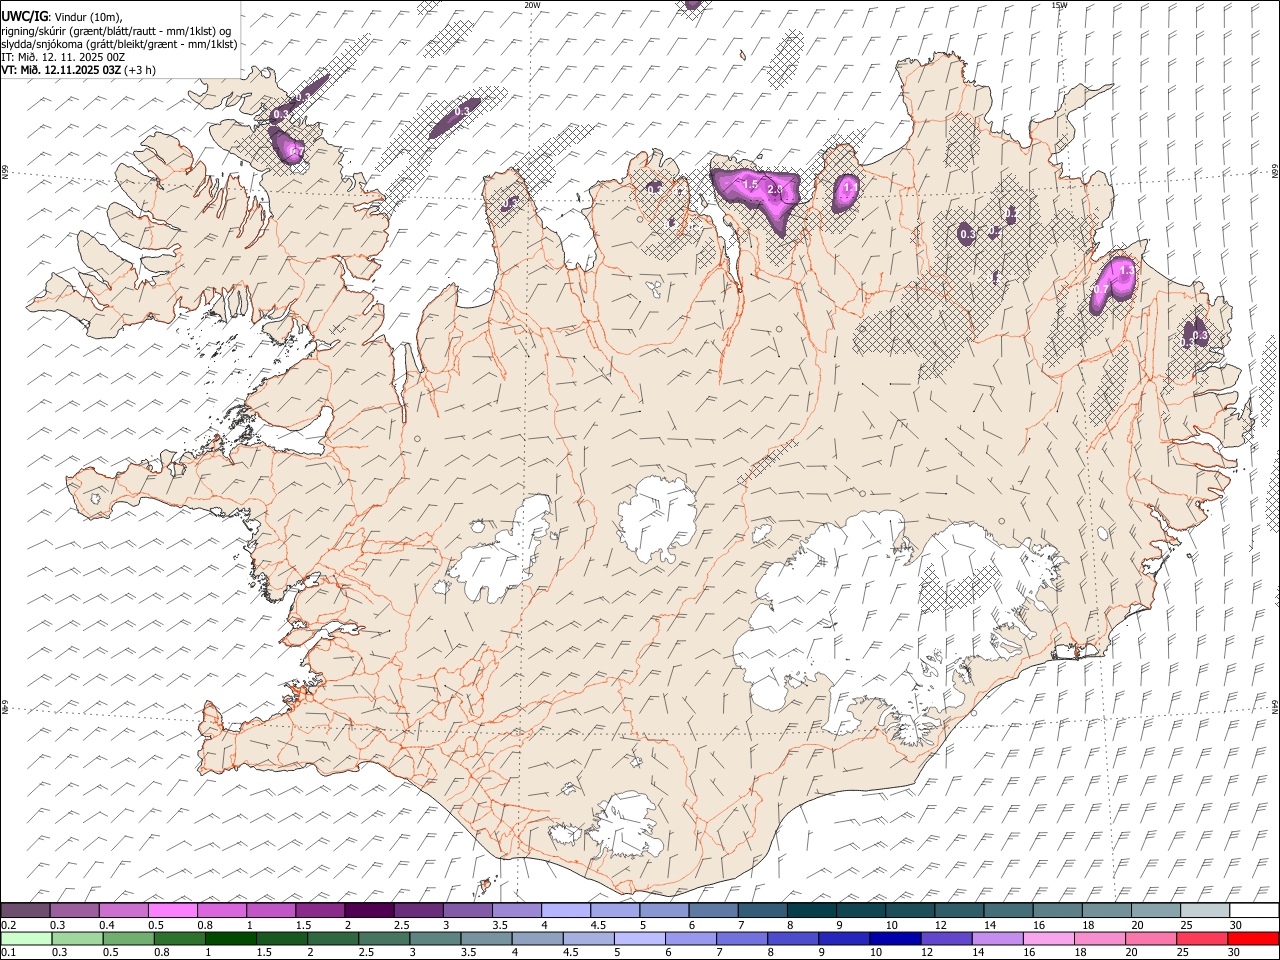Viewport: 1280px width, 960px height.
Task: Click the 2.8 precipitation value on the north coast
Action: pos(774,189)
